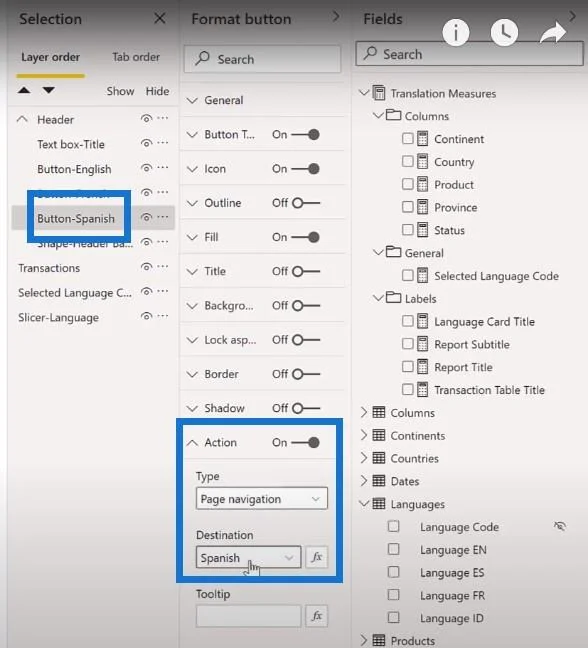Enable the Outline toggle
The height and width of the screenshot is (648, 588).
click(x=305, y=203)
